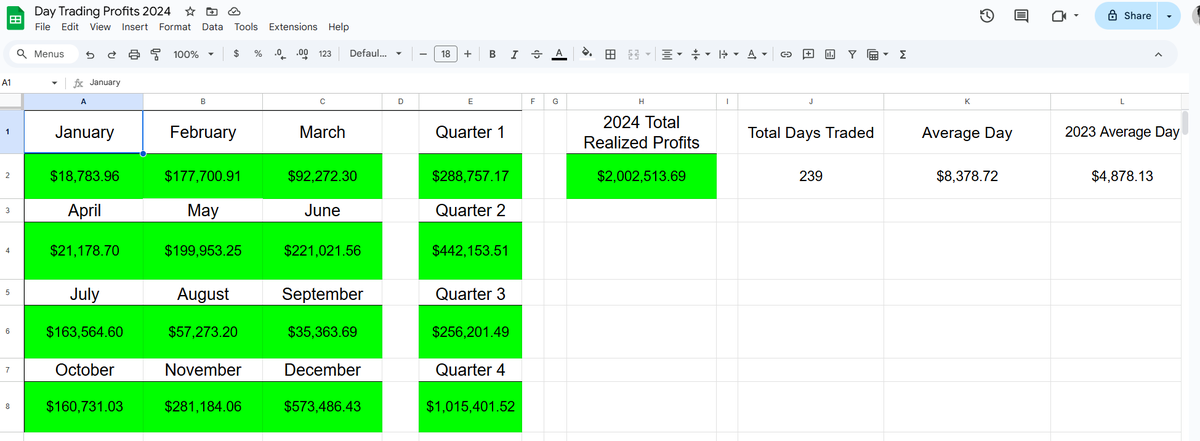The width and height of the screenshot is (1200, 441).
Task: Open the Format menu
Action: [x=175, y=27]
